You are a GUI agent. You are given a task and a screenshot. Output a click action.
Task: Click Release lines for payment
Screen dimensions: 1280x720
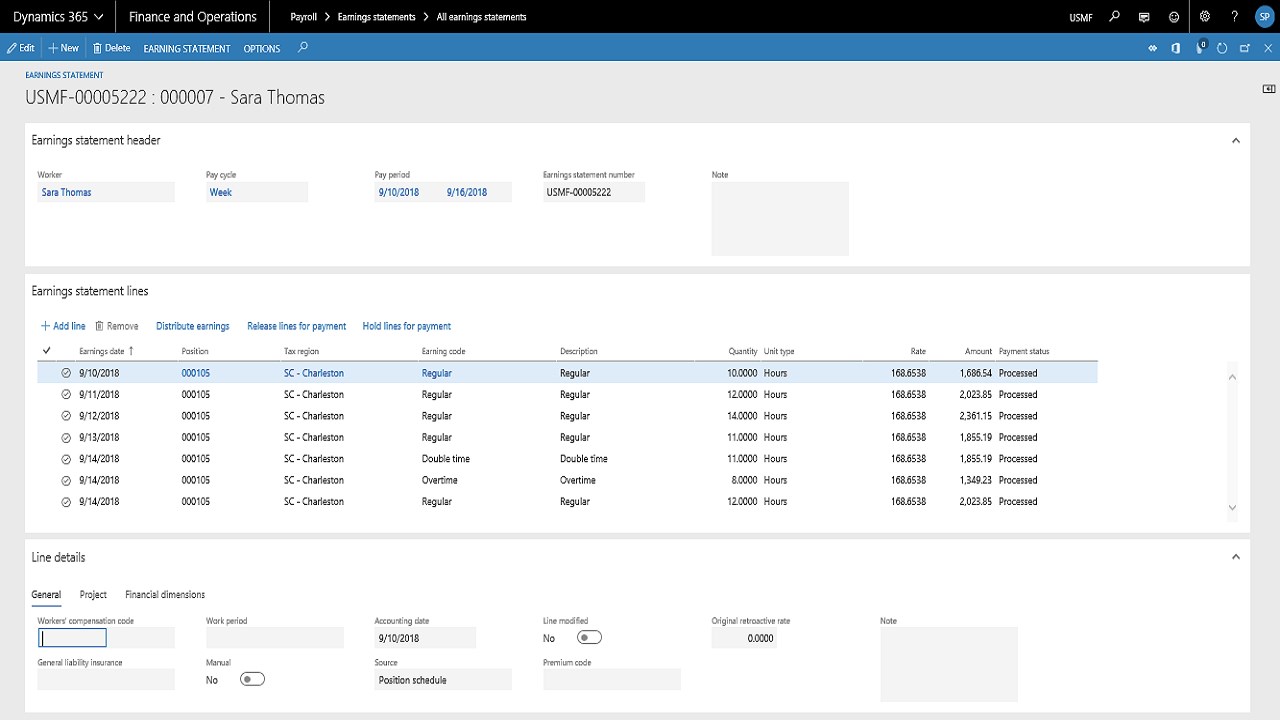297,326
